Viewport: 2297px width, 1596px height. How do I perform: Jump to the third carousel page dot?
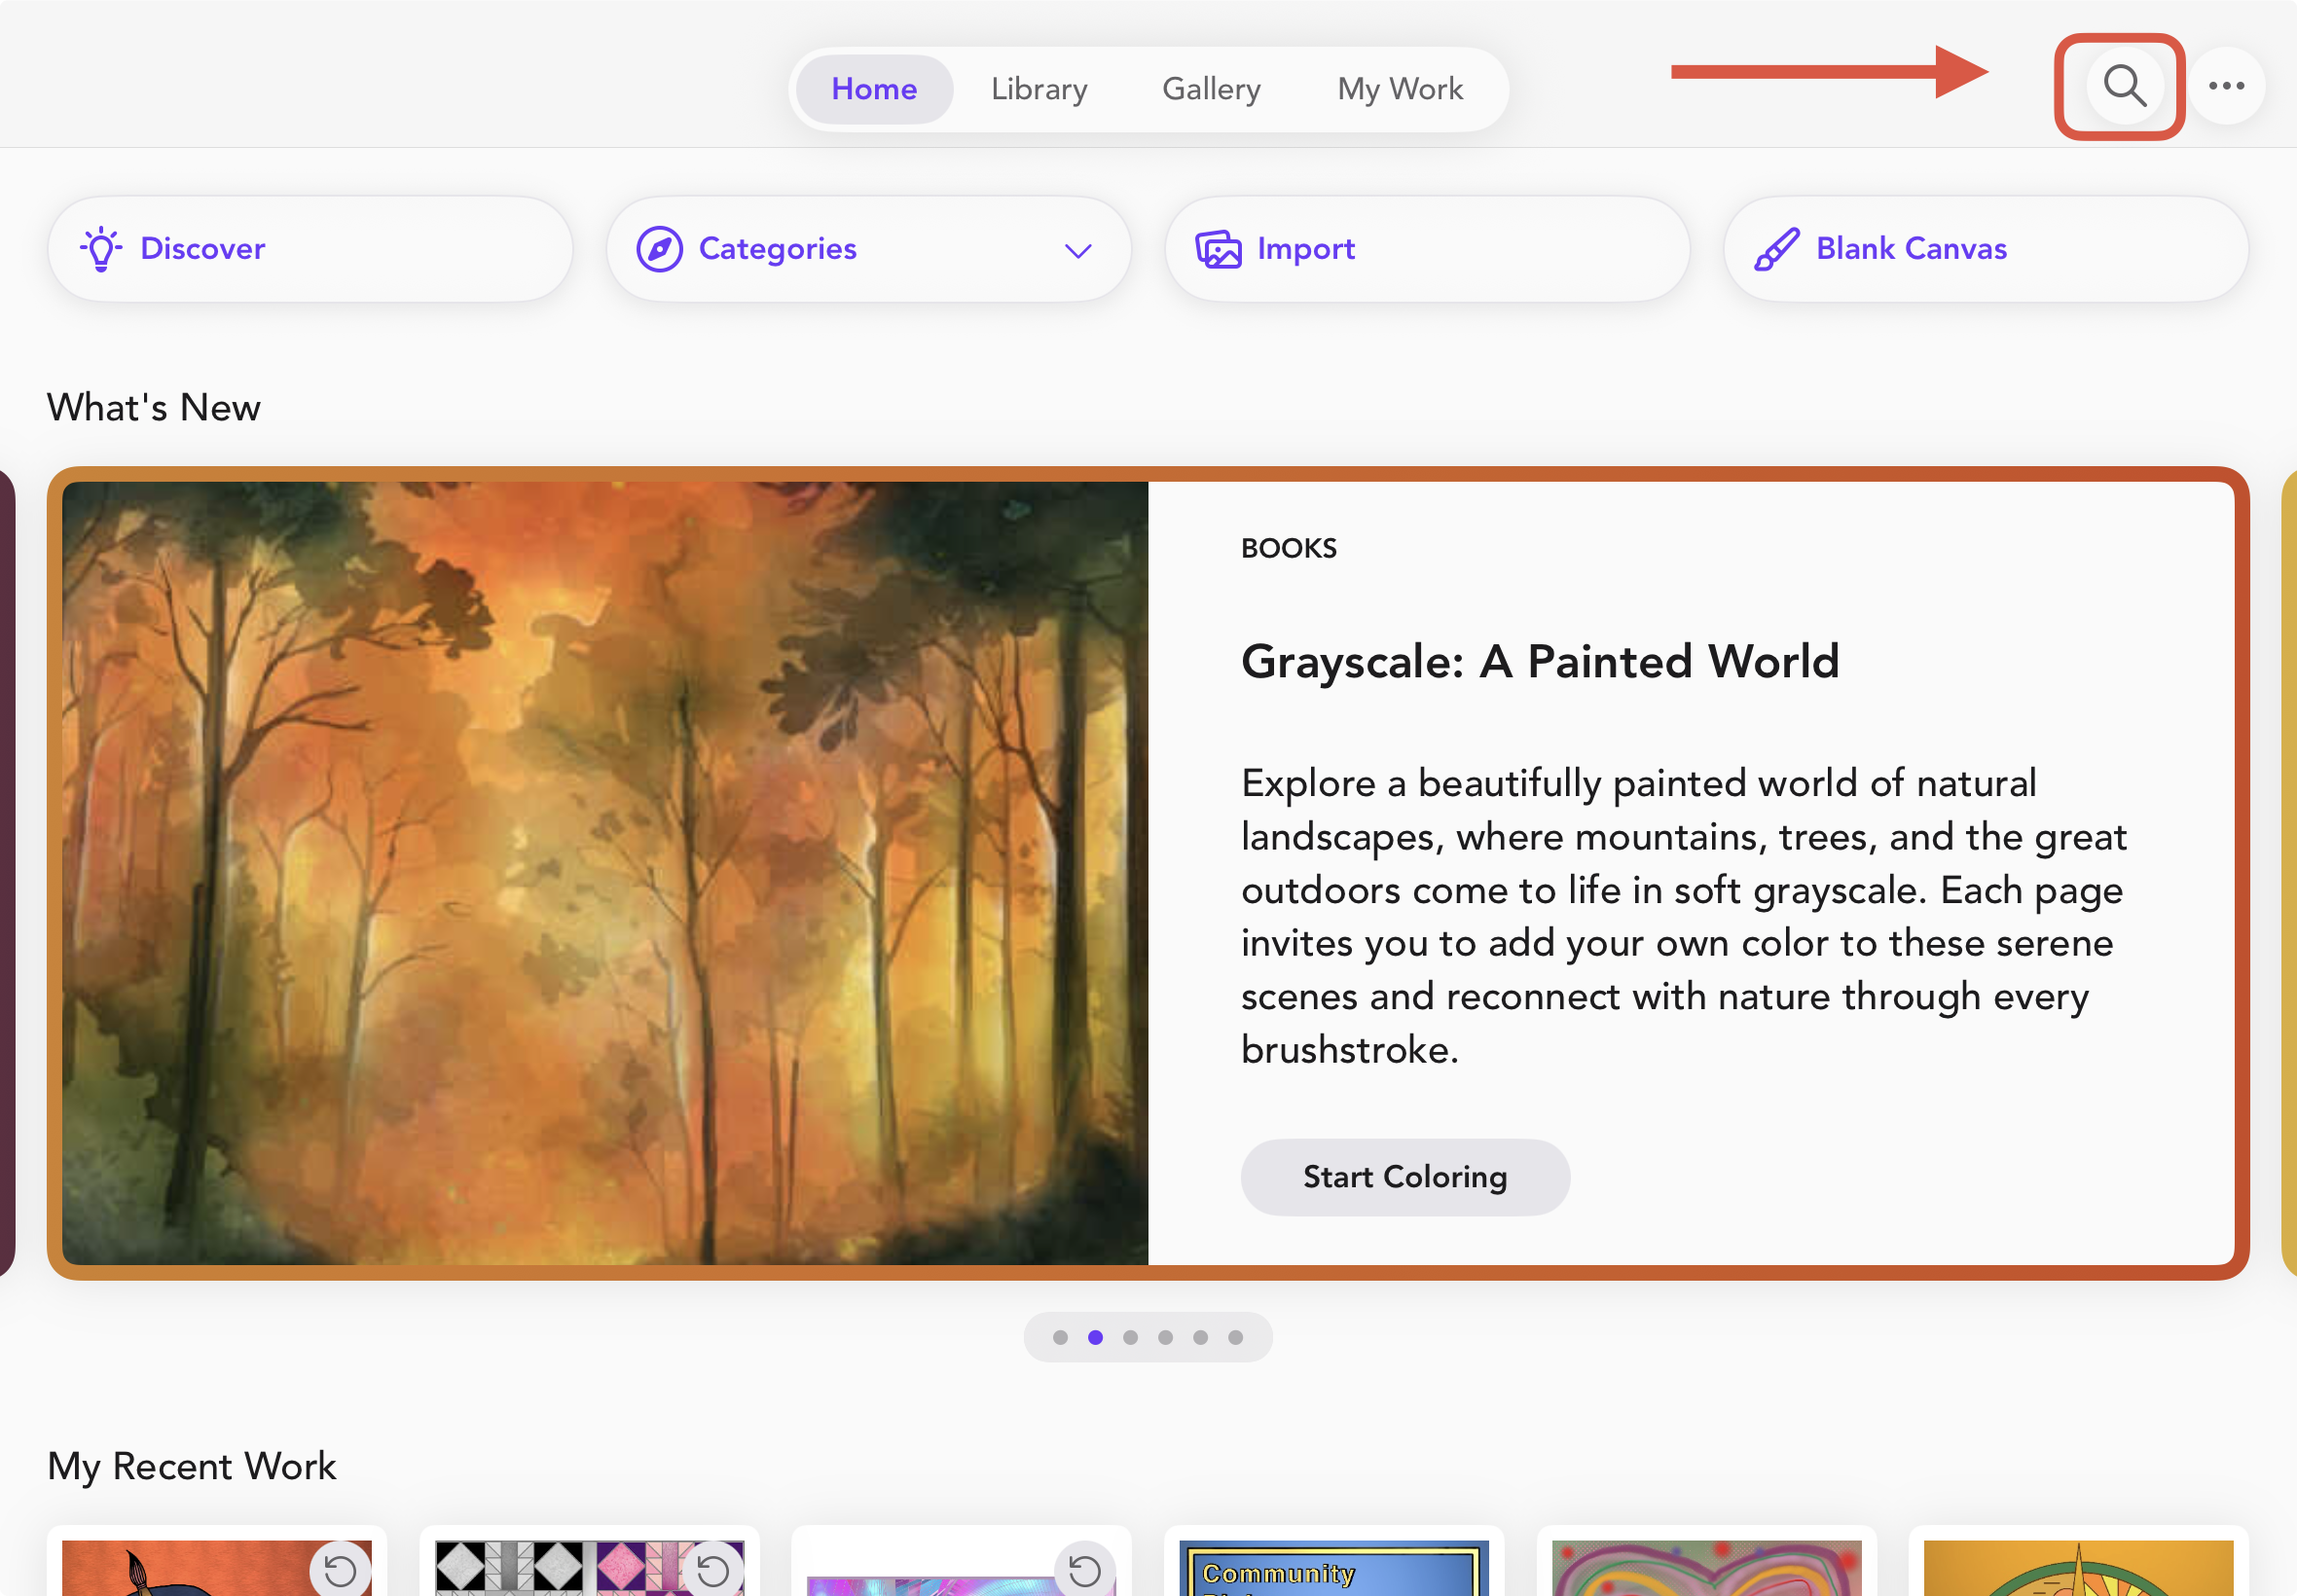[x=1130, y=1337]
